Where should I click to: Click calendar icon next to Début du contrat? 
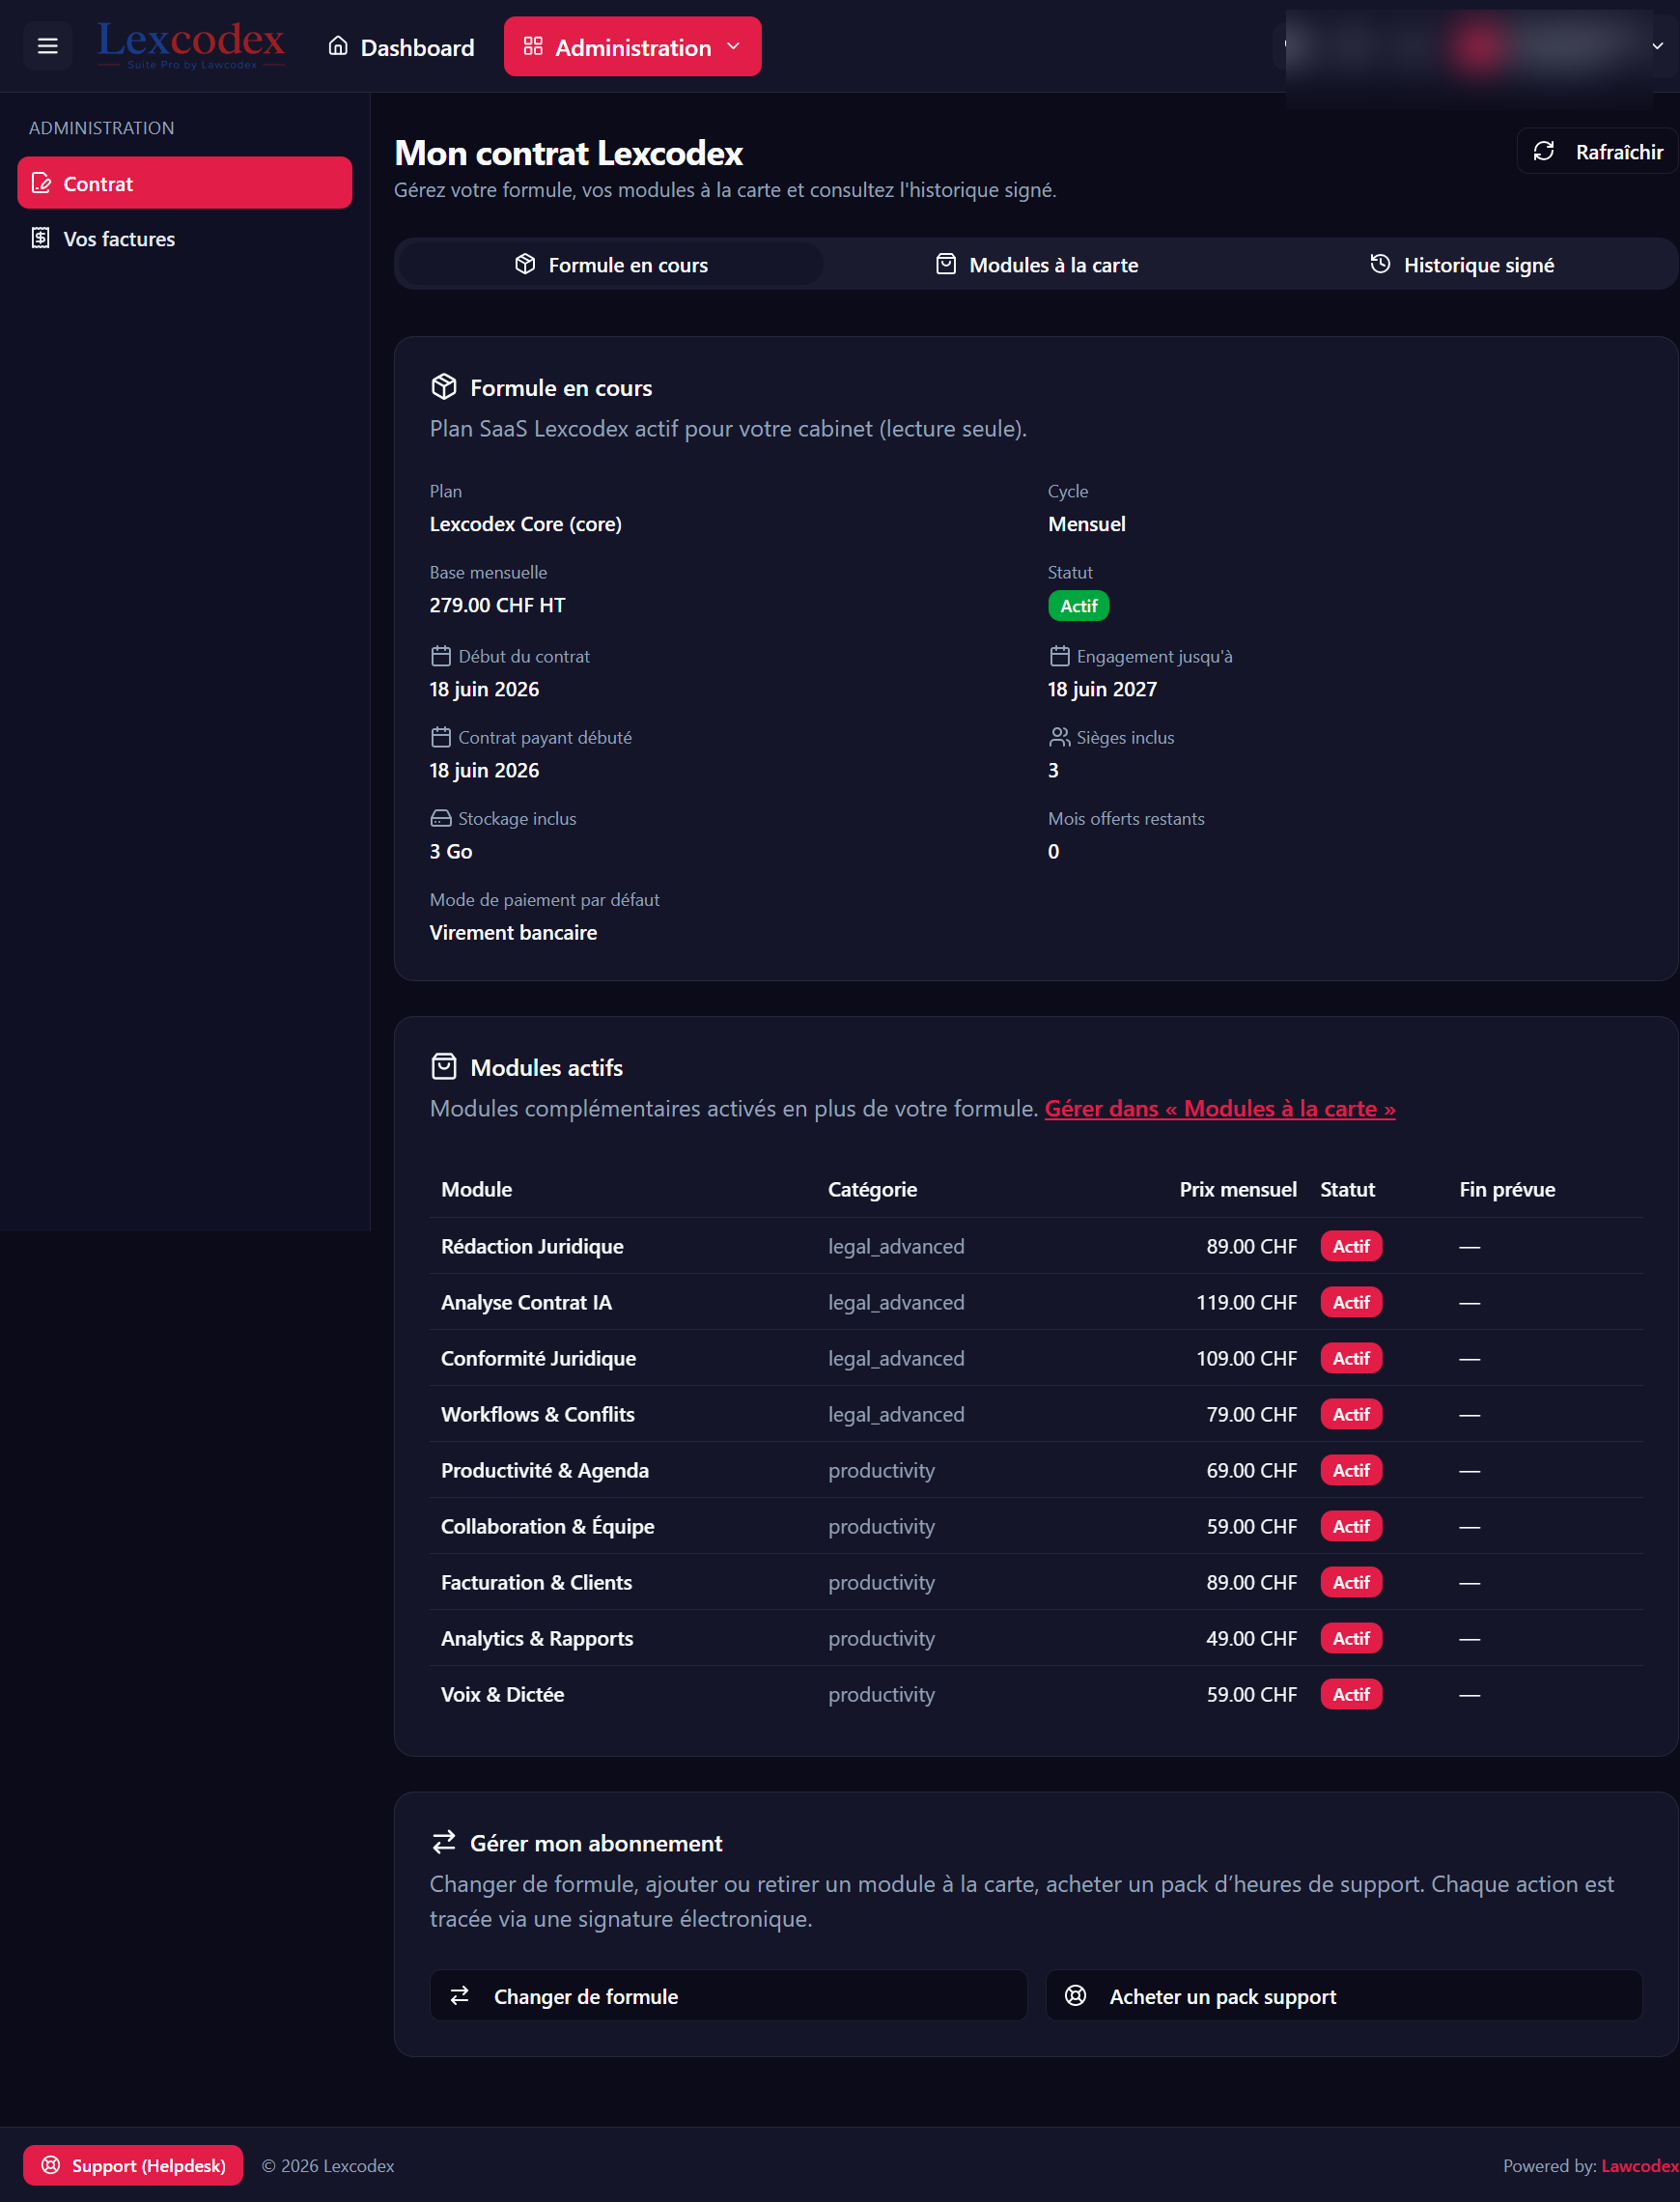[441, 656]
